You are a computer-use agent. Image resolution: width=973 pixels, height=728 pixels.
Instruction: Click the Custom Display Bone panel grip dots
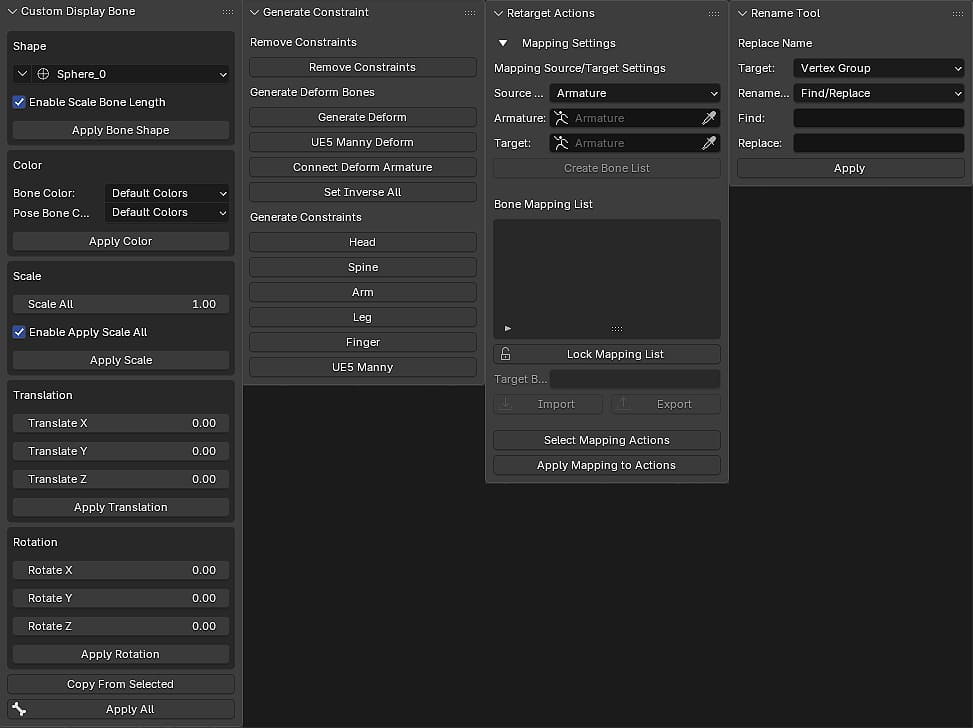(x=228, y=12)
